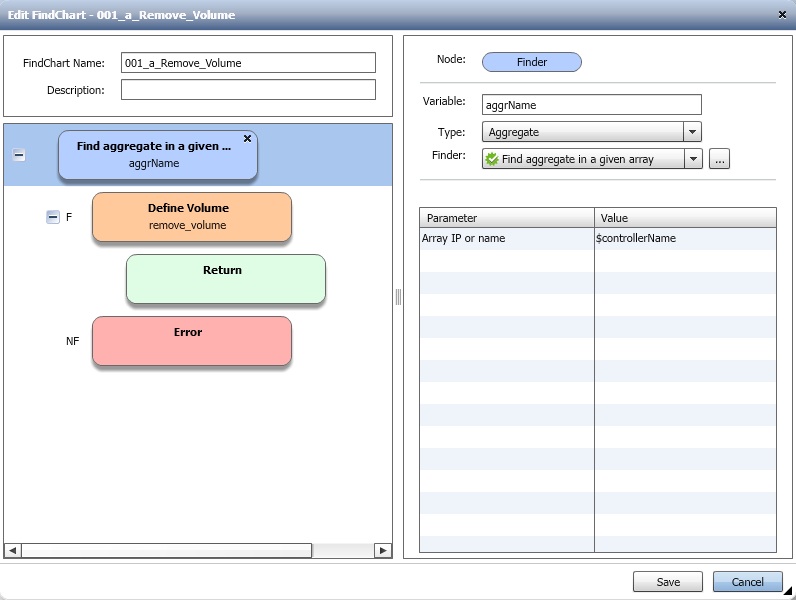Select the Define Volume node
796x600 pixels.
(x=191, y=217)
